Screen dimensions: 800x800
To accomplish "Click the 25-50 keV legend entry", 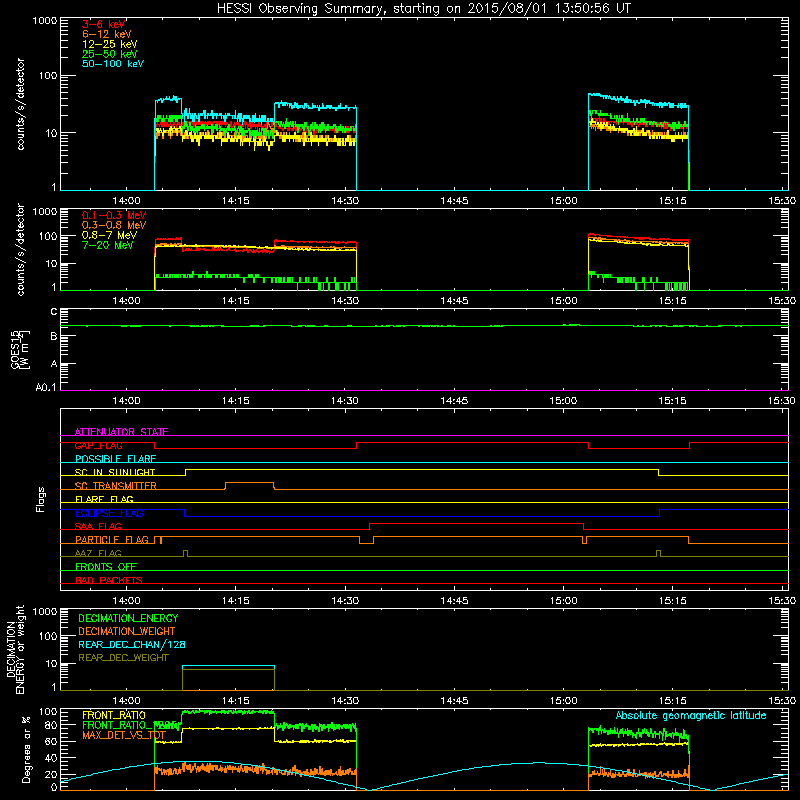I will tap(110, 54).
